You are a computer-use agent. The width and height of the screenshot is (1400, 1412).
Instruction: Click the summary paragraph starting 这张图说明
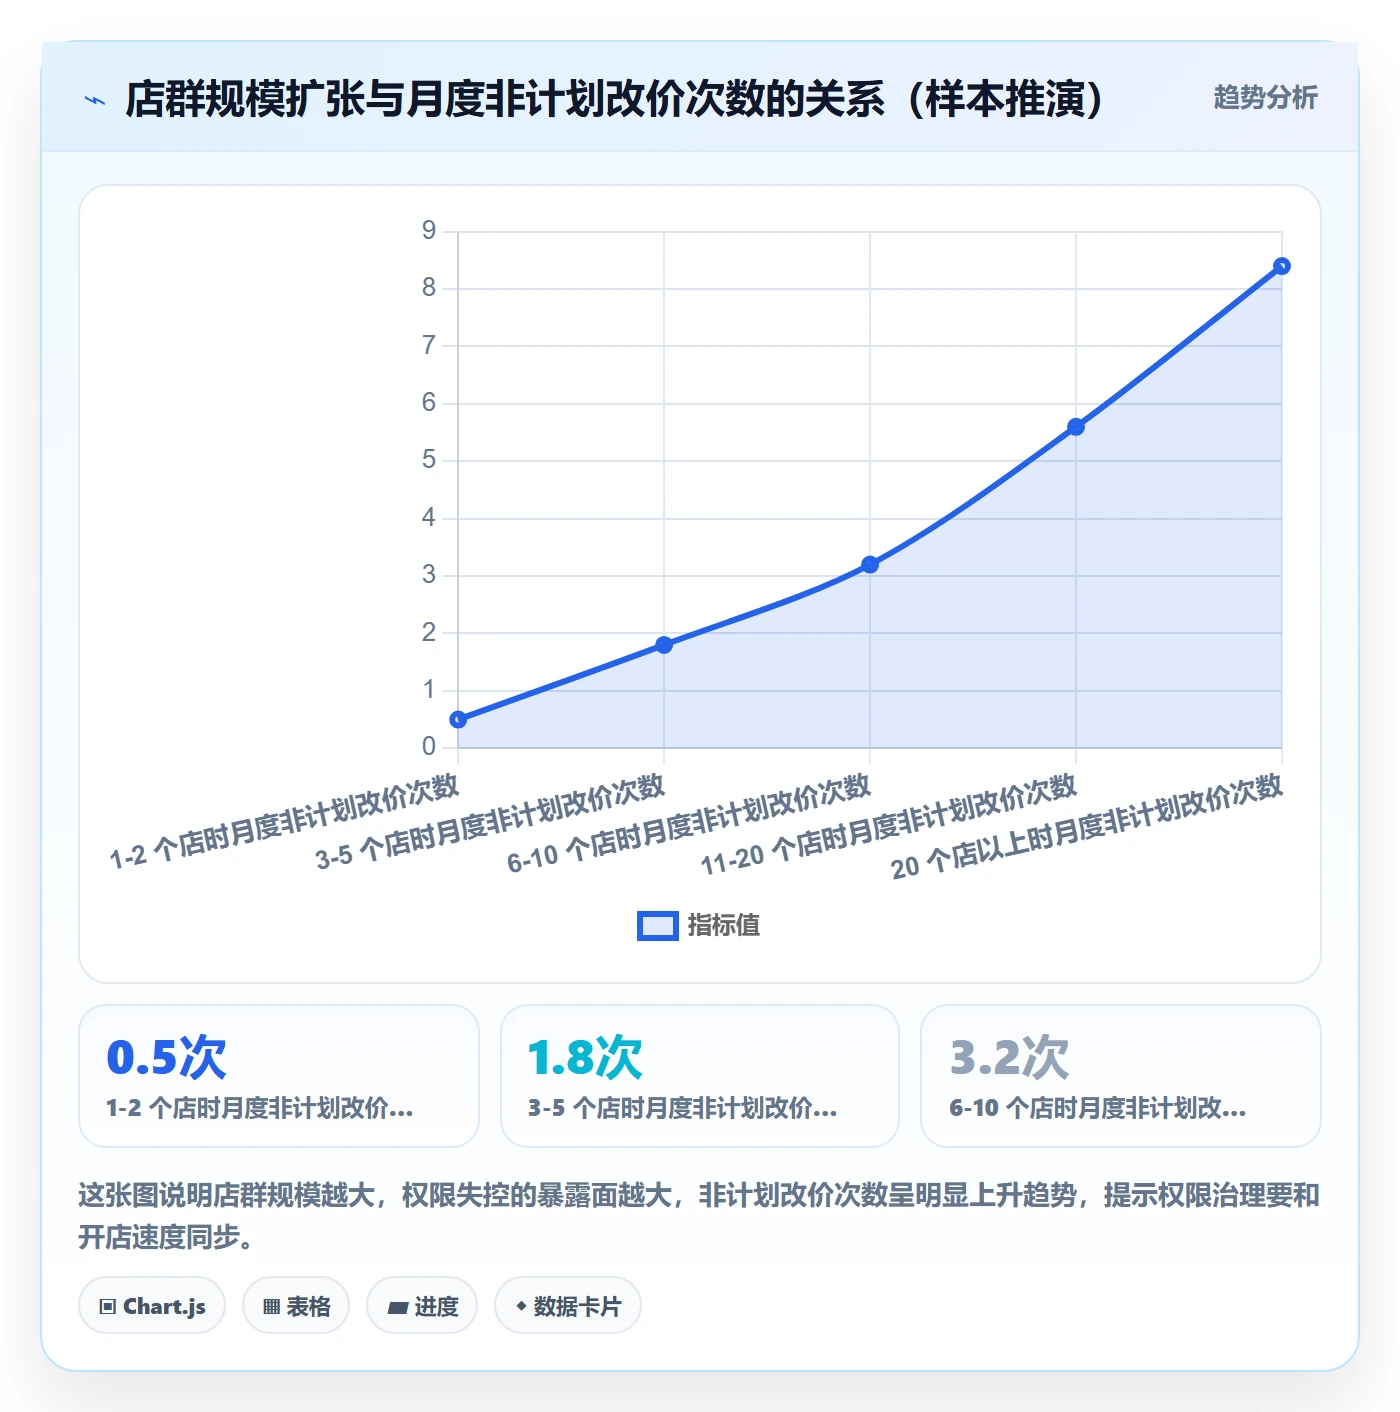pyautogui.click(x=699, y=1216)
